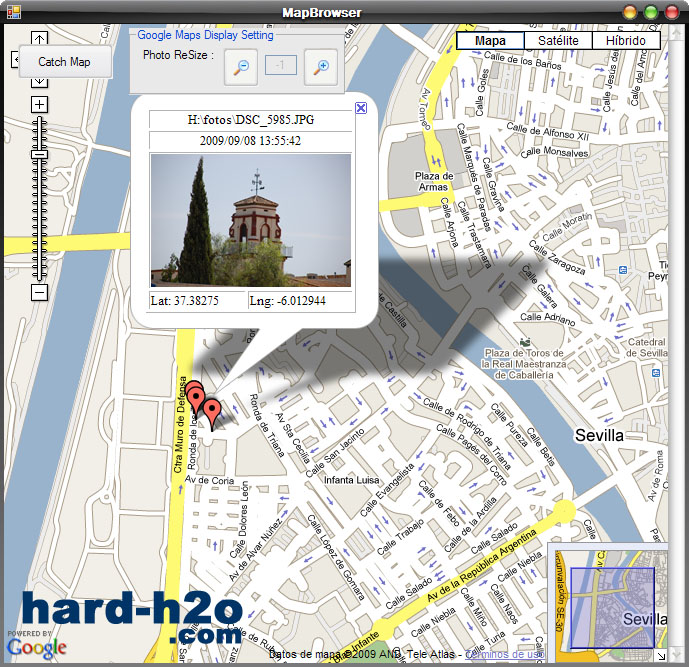Click the right-edge vertical scrollbar

pos(674,343)
